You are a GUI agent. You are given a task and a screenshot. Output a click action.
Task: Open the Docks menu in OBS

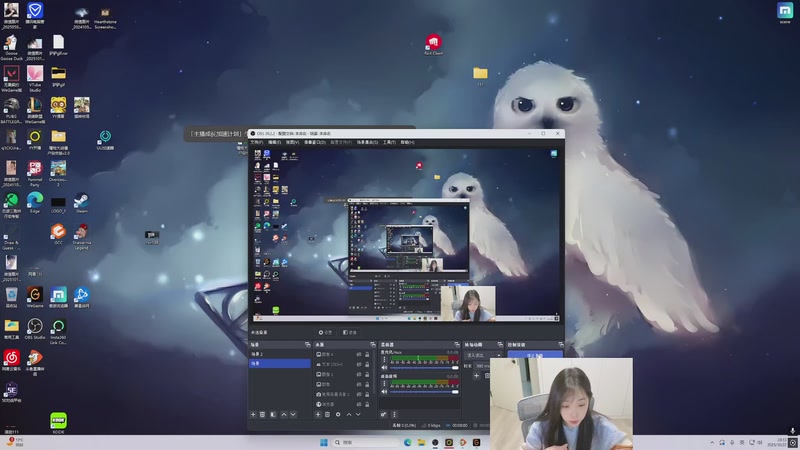point(315,142)
